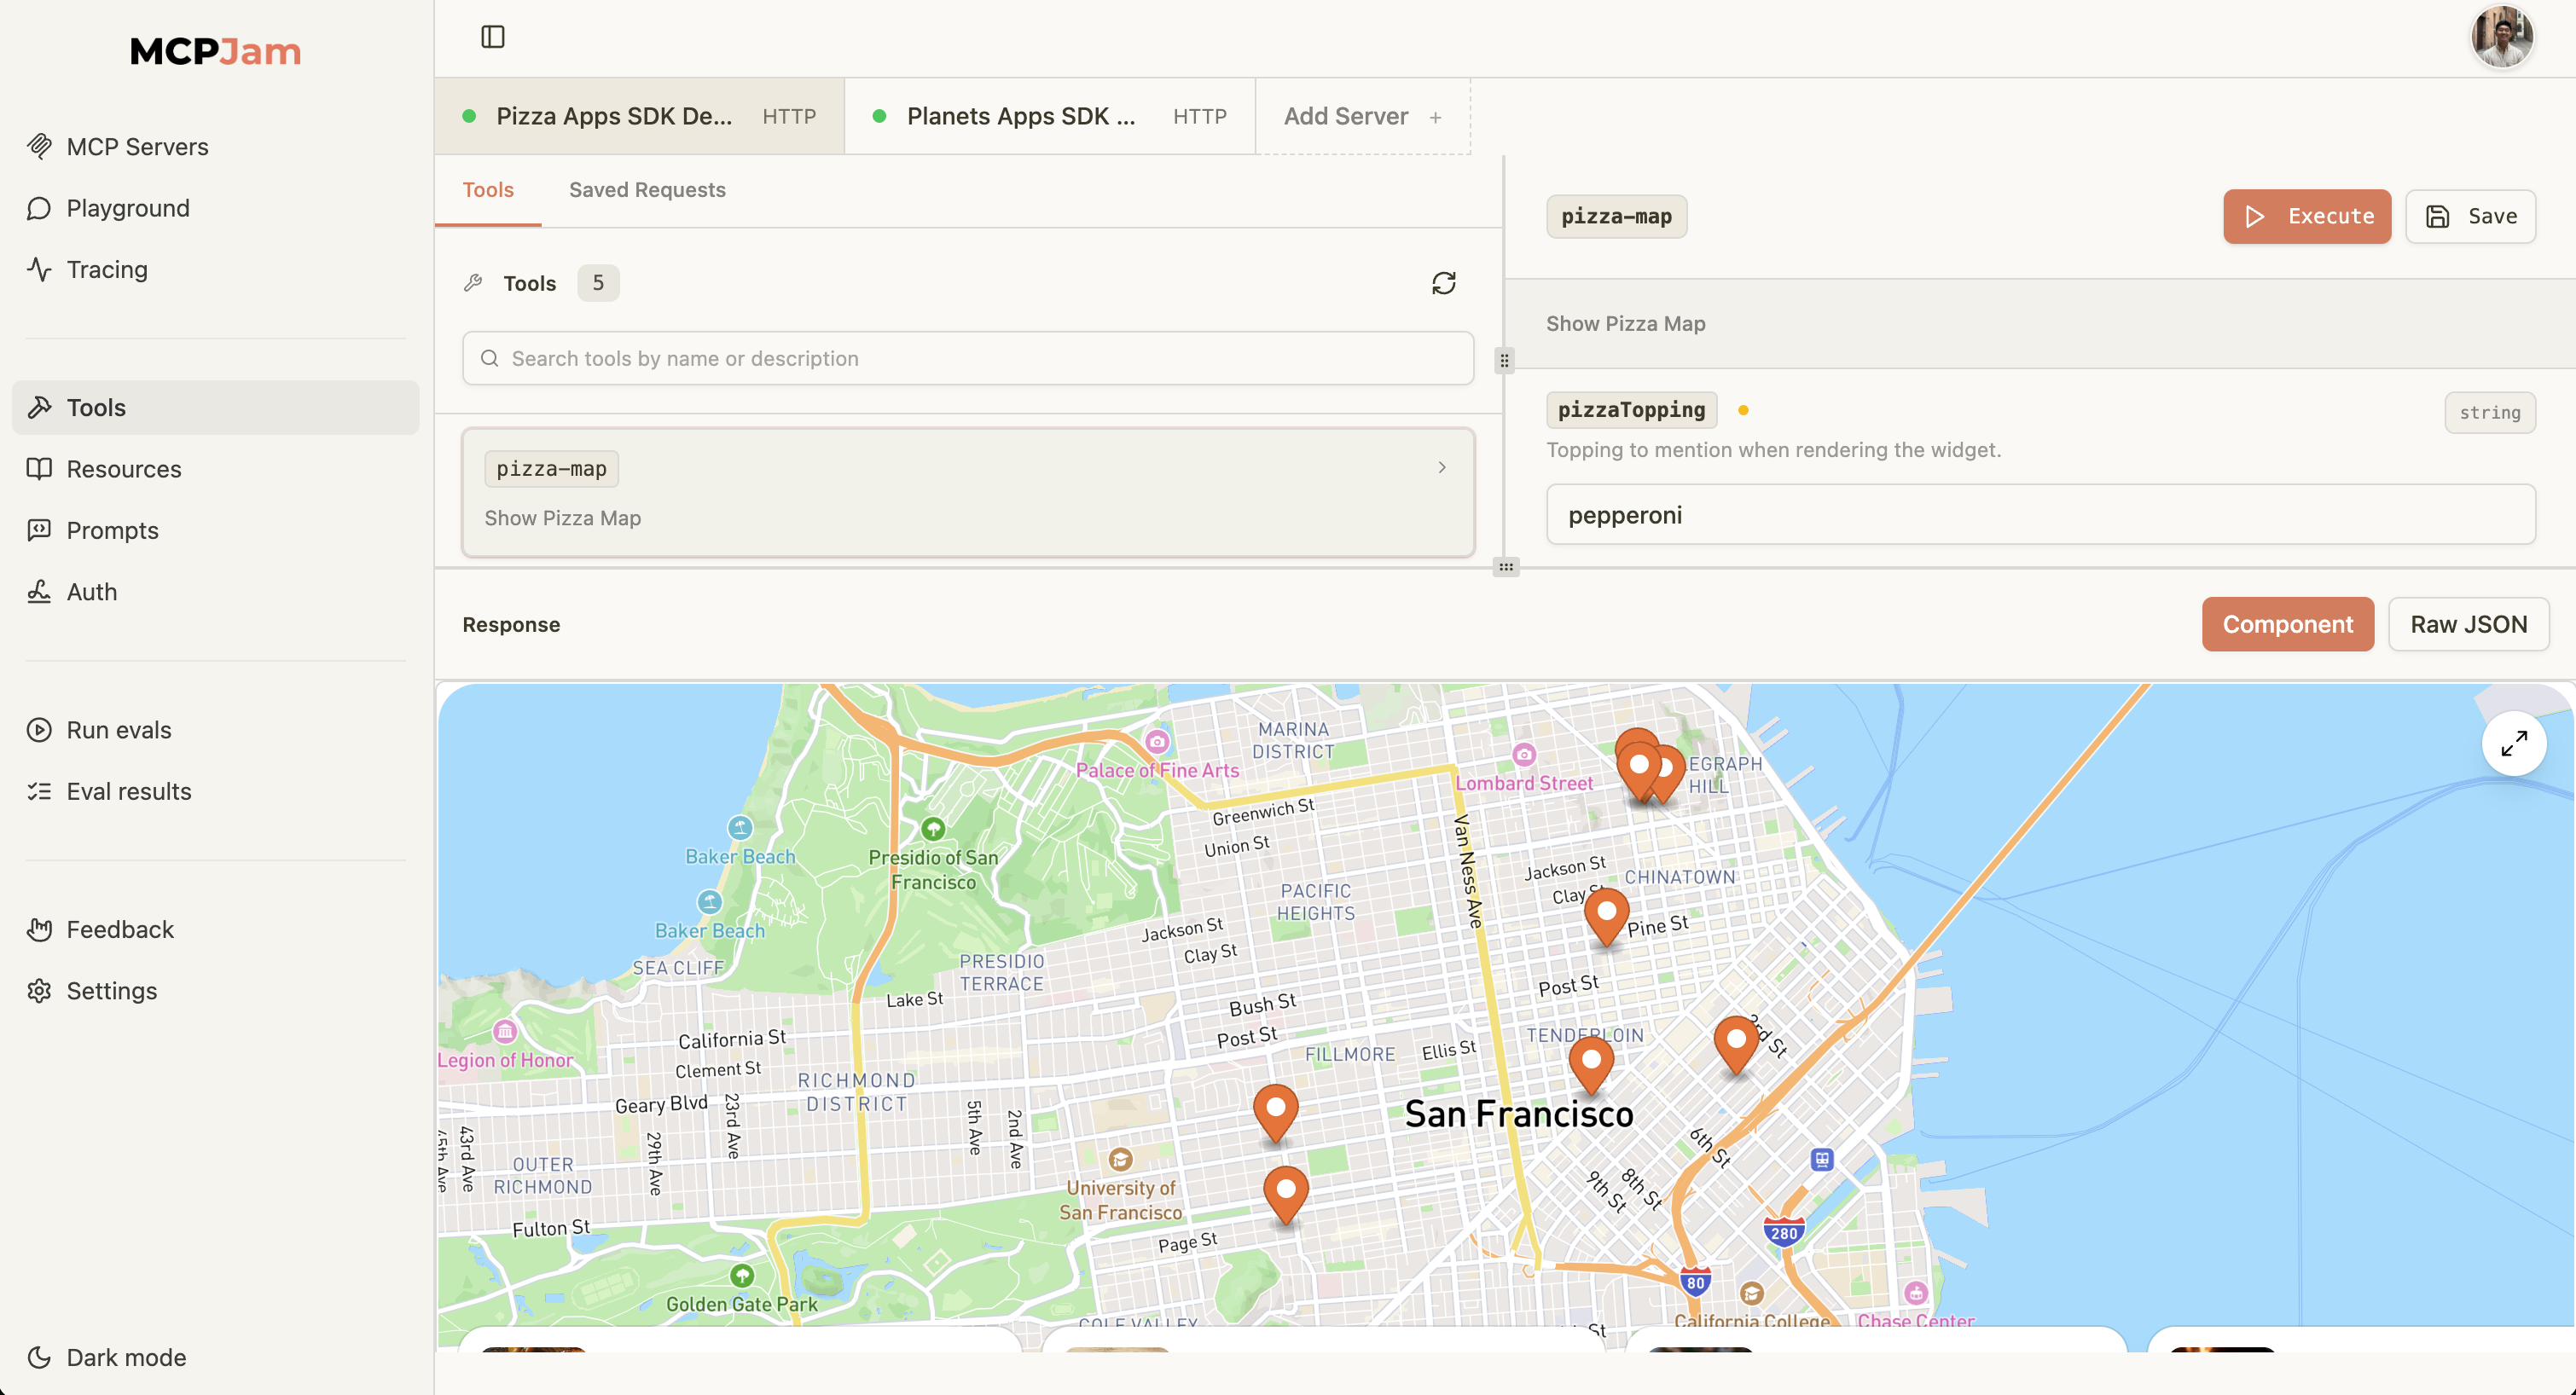The height and width of the screenshot is (1395, 2576).
Task: Click the vertical panel resize handle
Action: (x=1504, y=360)
